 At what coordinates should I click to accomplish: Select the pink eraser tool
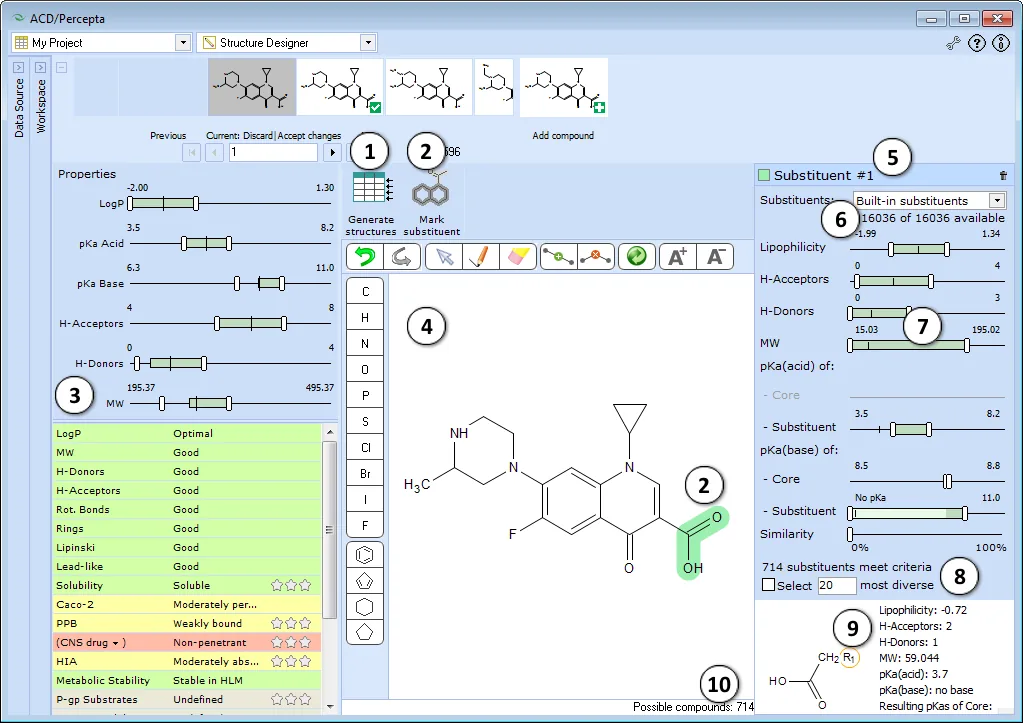(x=517, y=256)
